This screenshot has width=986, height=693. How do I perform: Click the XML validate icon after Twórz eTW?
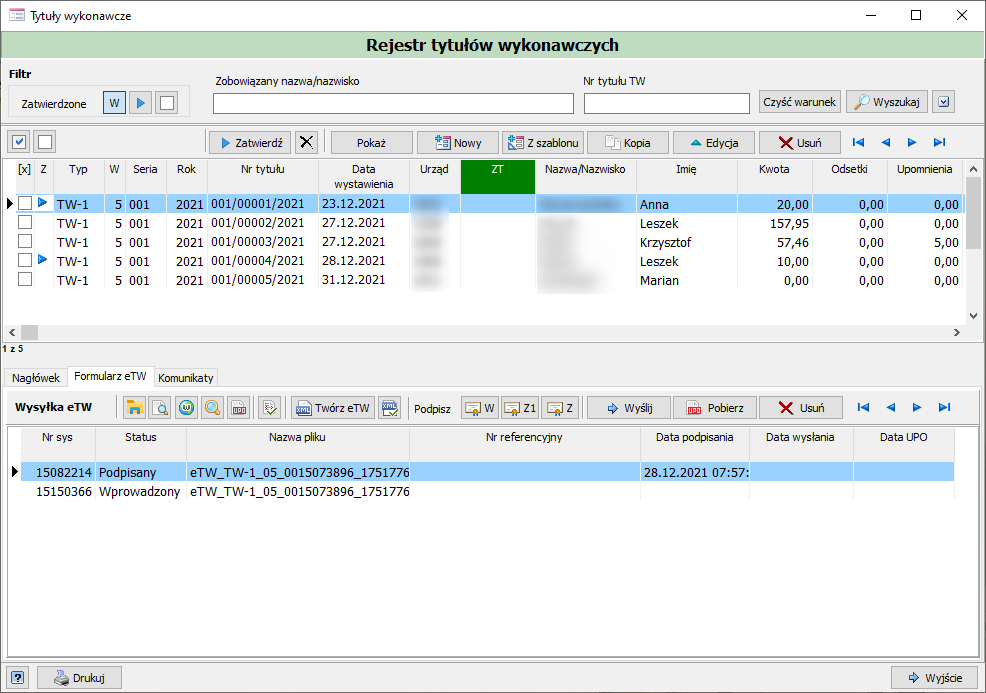(x=390, y=408)
